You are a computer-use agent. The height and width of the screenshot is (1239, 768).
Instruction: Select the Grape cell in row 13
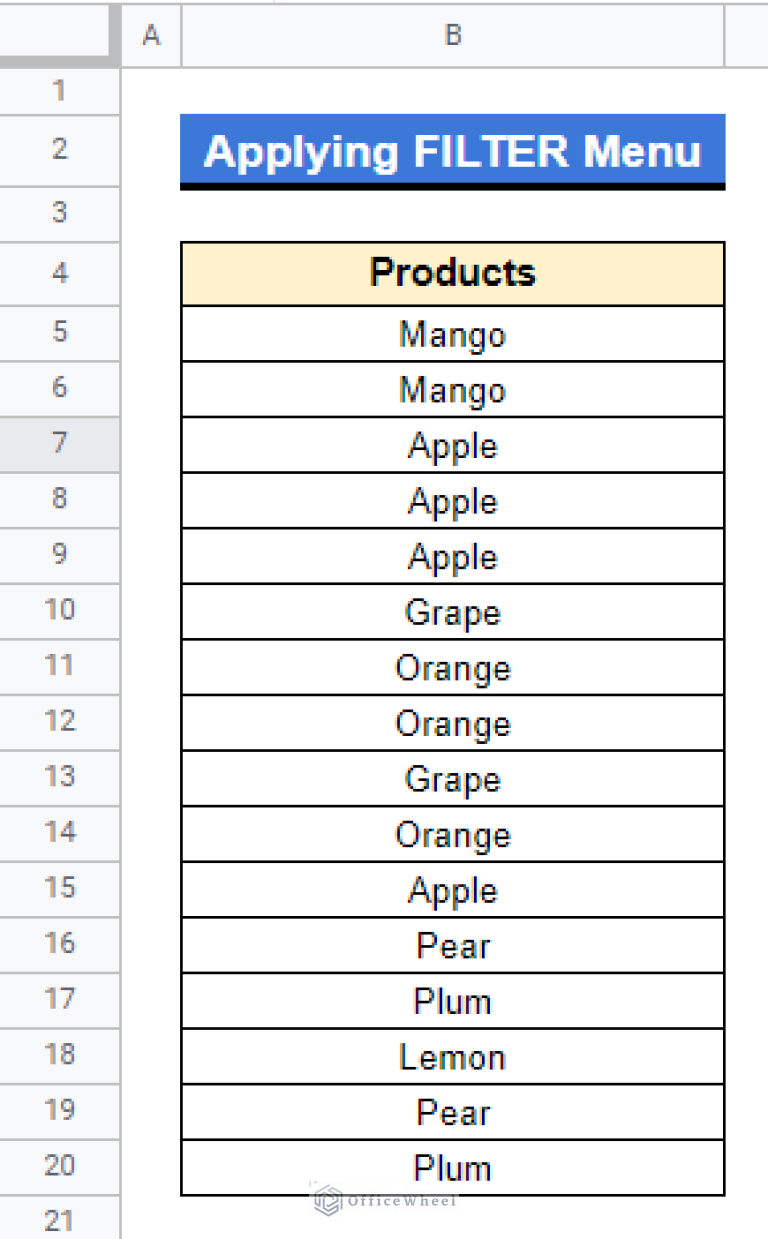click(x=452, y=779)
